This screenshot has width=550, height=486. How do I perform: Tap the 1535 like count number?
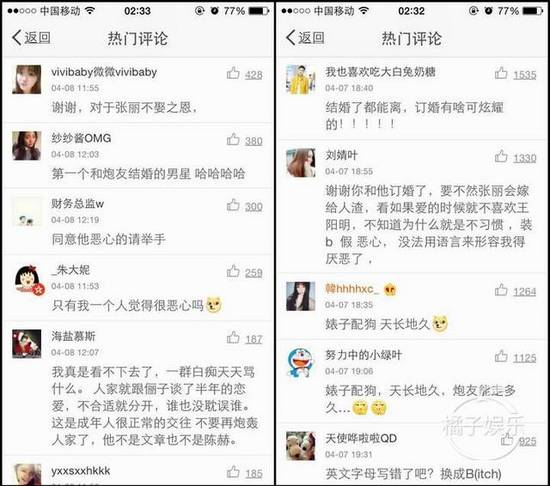525,75
